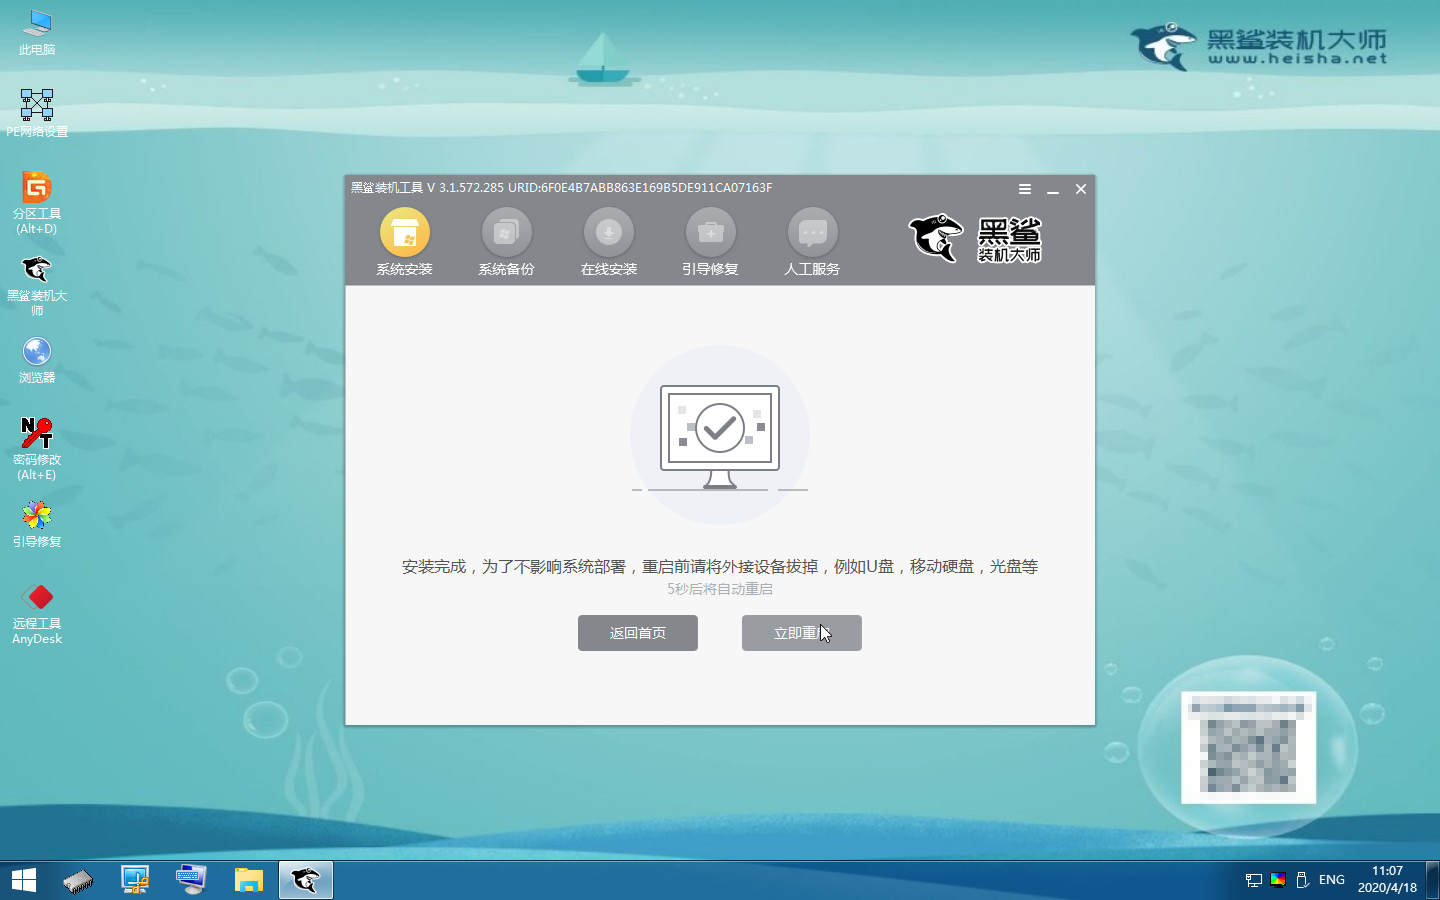The image size is (1440, 900).
Task: Click the disk drive taskbar icon
Action: (78, 880)
